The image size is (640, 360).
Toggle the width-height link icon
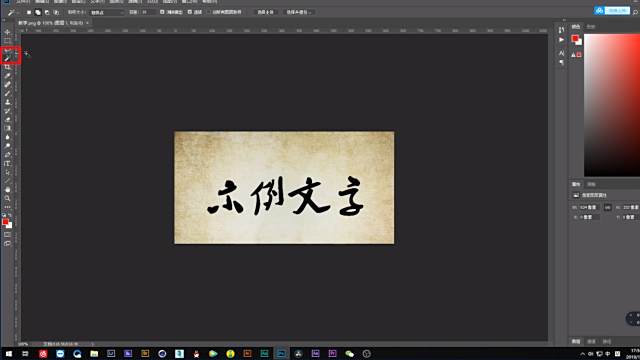(607, 208)
